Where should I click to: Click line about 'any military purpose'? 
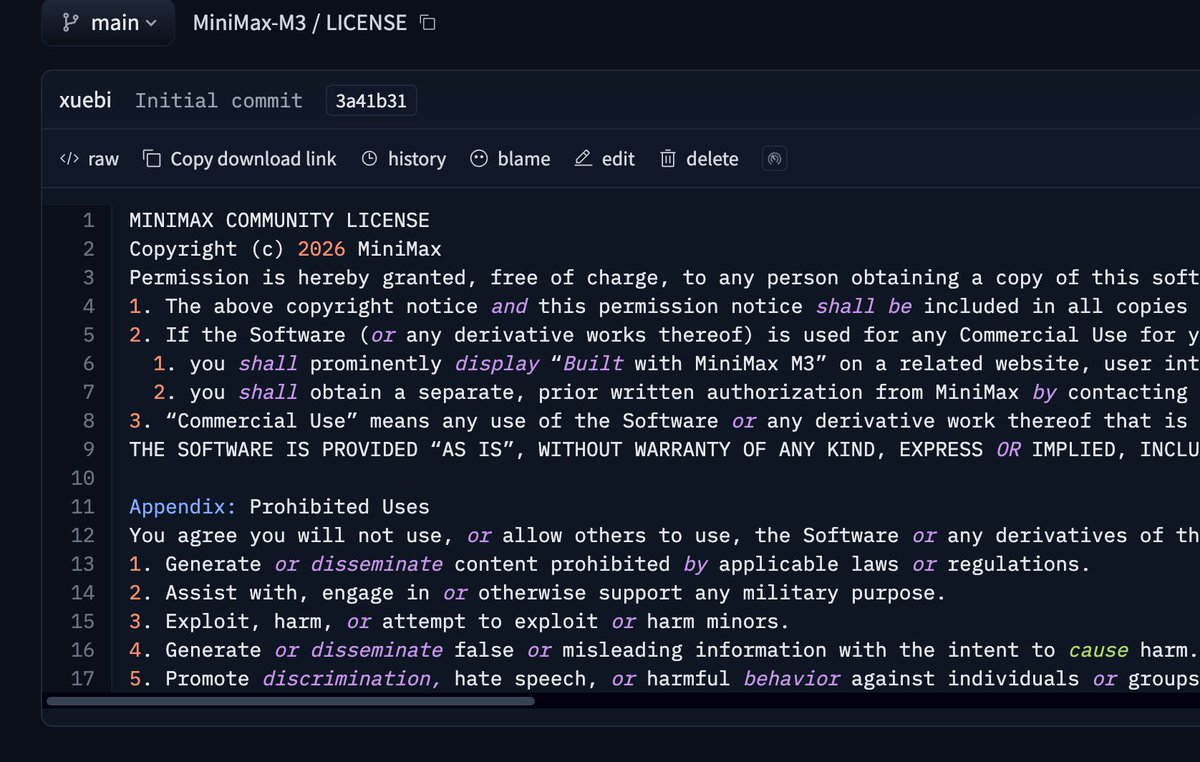click(x=537, y=593)
